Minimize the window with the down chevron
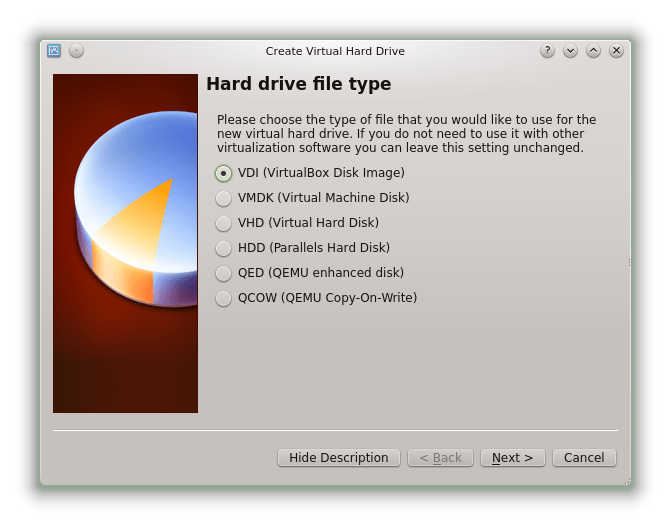 [x=570, y=51]
